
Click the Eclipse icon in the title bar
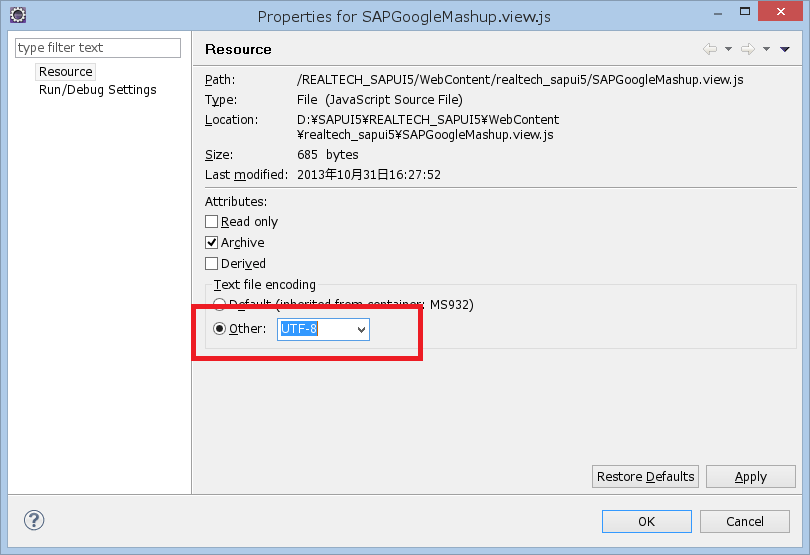coord(18,15)
